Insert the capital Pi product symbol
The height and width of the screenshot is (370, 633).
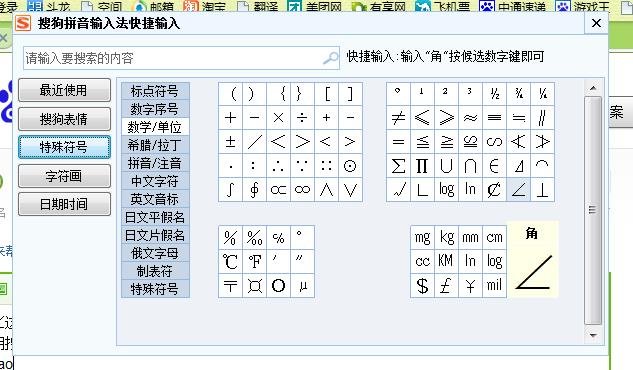422,166
